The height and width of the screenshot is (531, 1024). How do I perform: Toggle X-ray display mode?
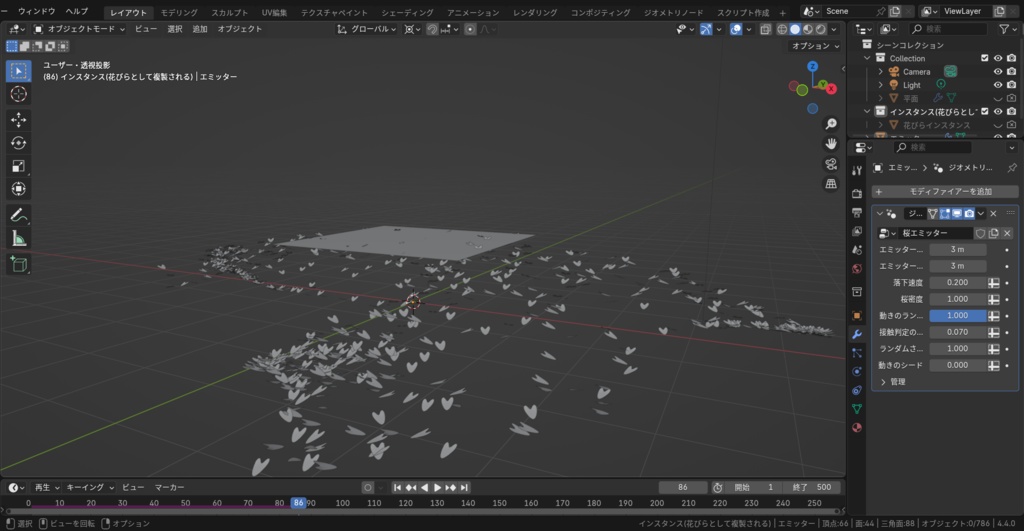[x=765, y=29]
